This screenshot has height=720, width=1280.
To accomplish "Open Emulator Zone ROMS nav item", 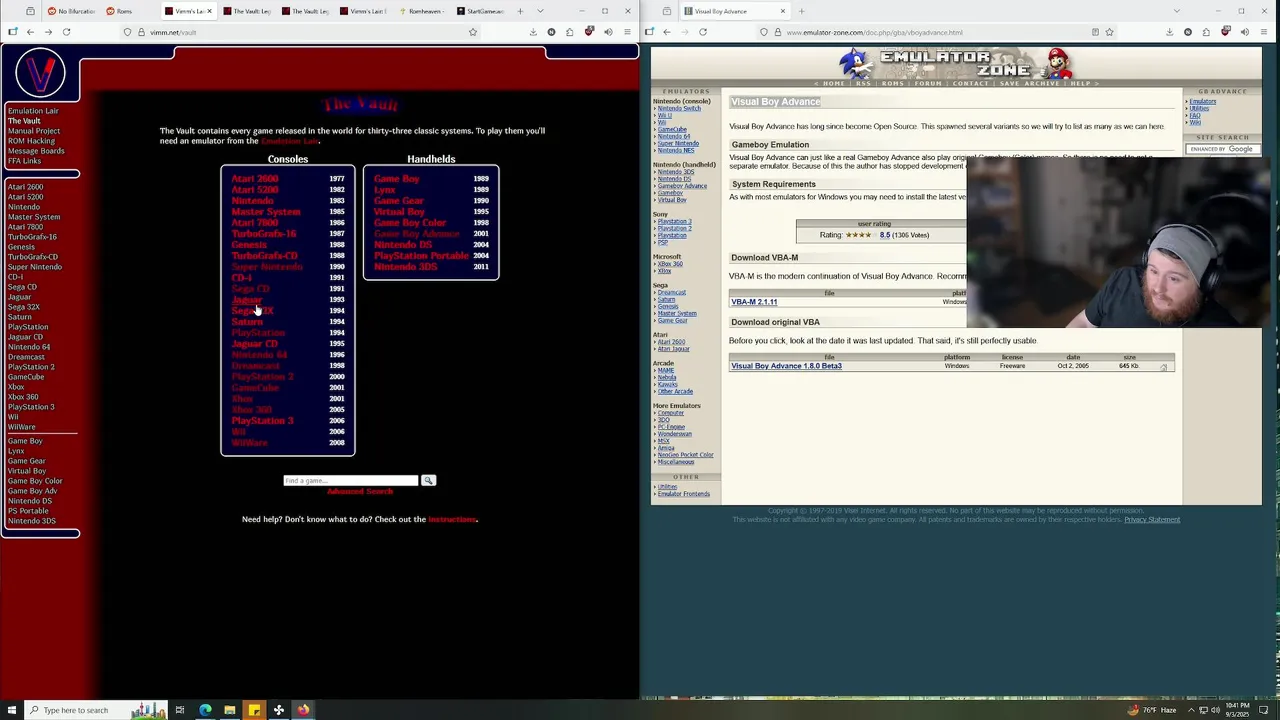I will 893,83.
